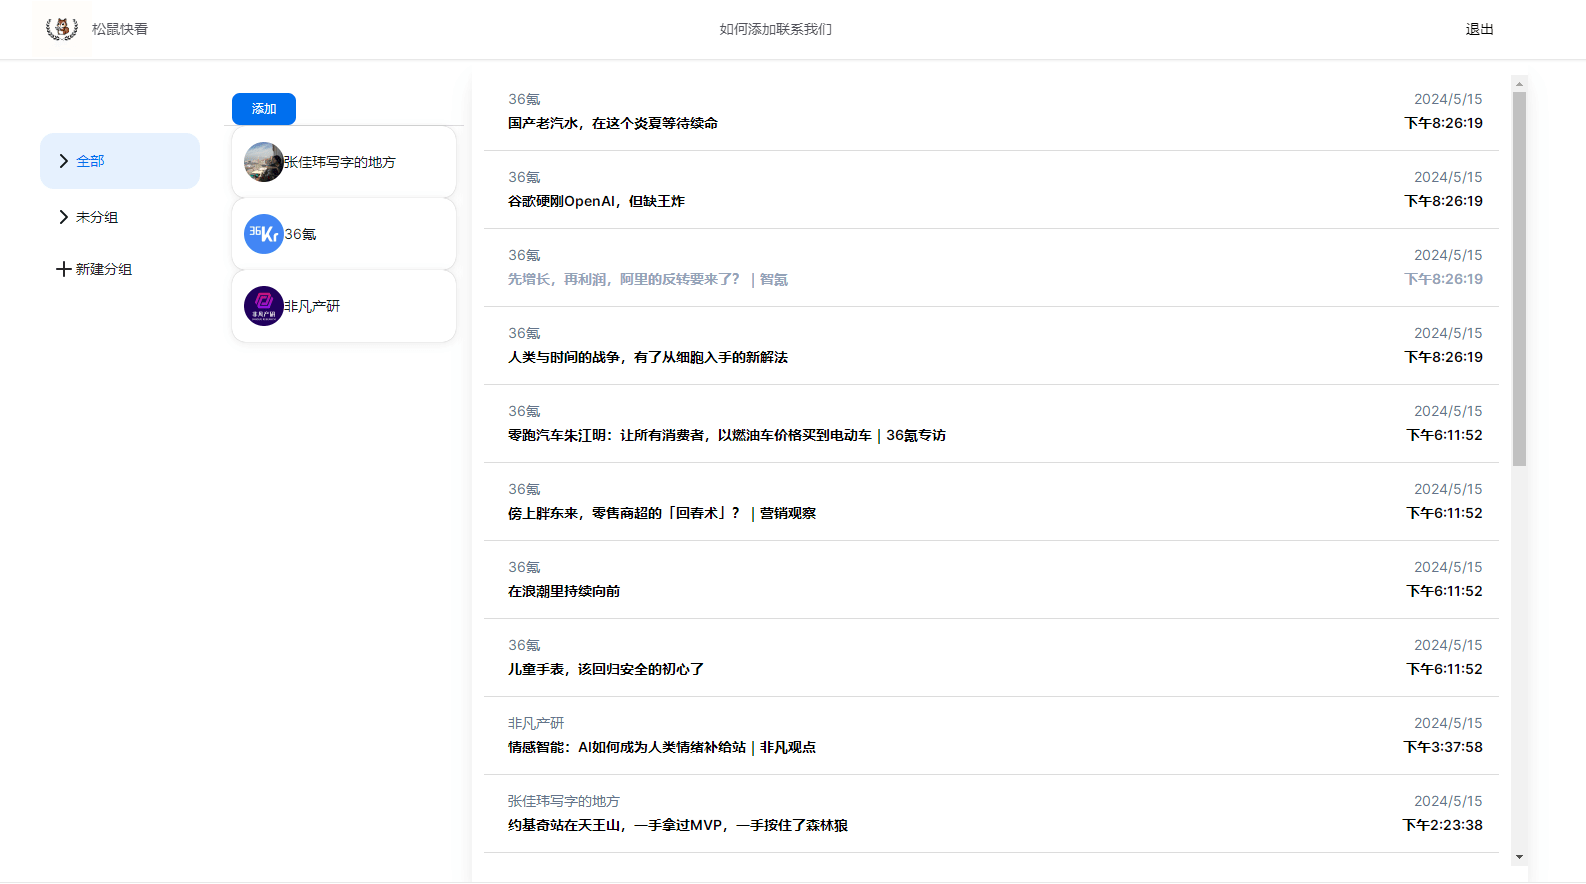Click the squirrel logo icon

tap(62, 29)
